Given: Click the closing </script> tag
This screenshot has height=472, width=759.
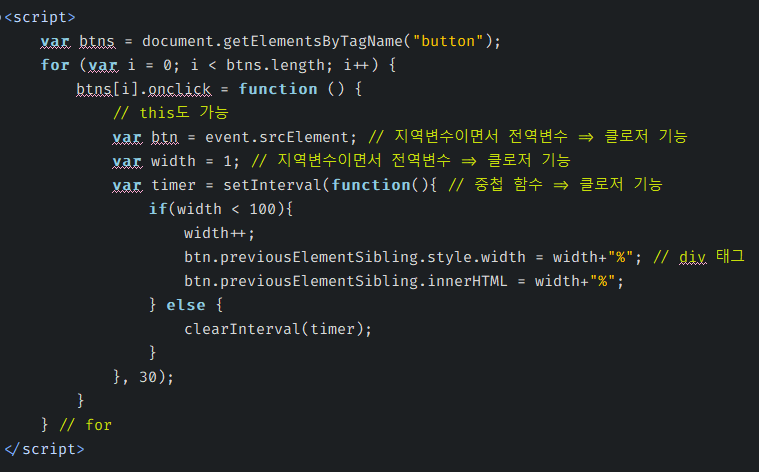Looking at the screenshot, I should click(x=45, y=449).
